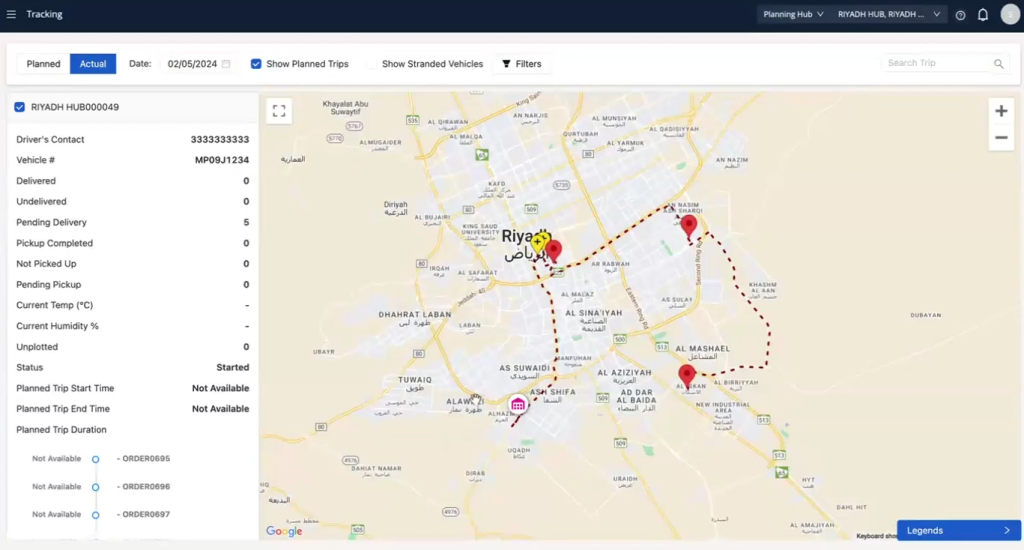Image resolution: width=1024 pixels, height=550 pixels.
Task: Open the Planning Hub dropdown
Action: click(793, 15)
